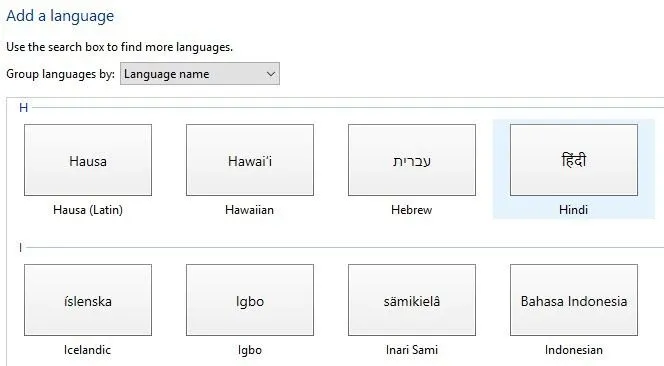
Task: Click the Icelandic caption label
Action: pos(87,350)
